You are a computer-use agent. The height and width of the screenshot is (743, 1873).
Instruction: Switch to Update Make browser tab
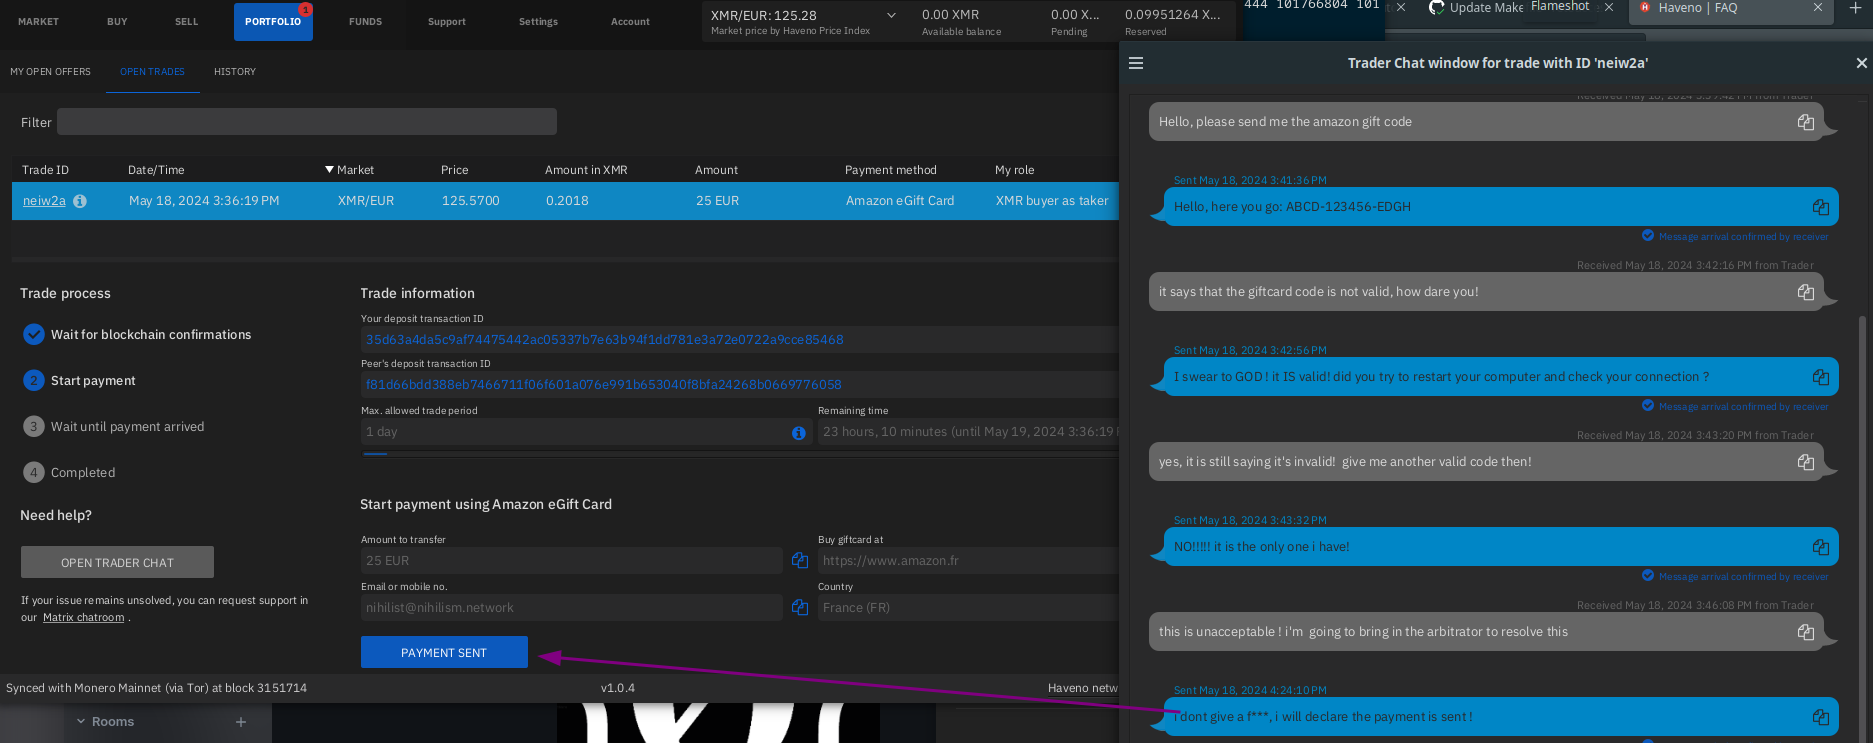click(1477, 8)
